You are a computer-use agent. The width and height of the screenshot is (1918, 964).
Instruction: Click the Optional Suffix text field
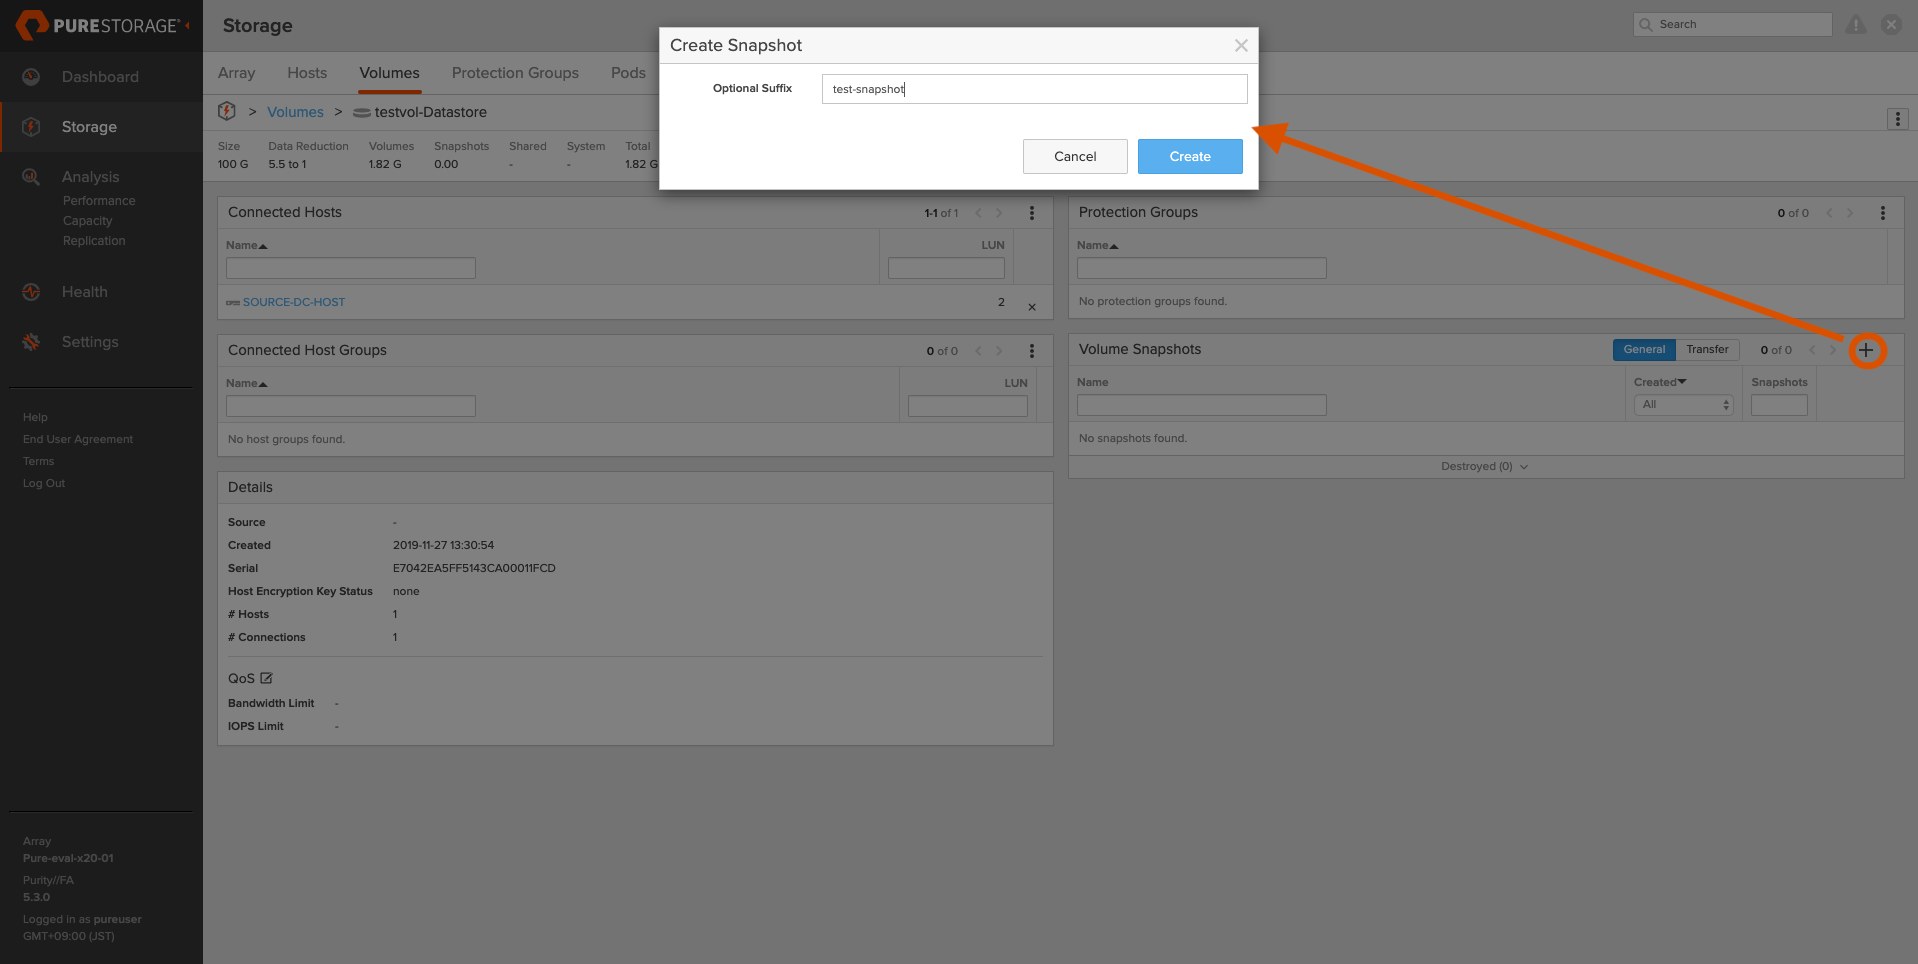pyautogui.click(x=1034, y=89)
